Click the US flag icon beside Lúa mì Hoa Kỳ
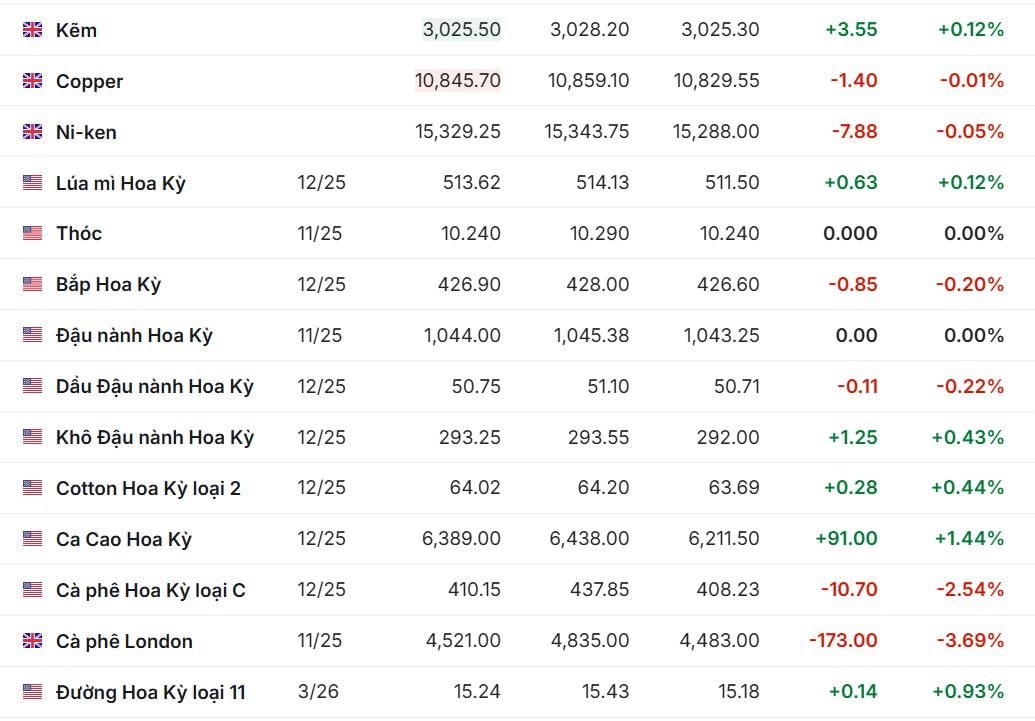The width and height of the screenshot is (1035, 721). tap(33, 183)
